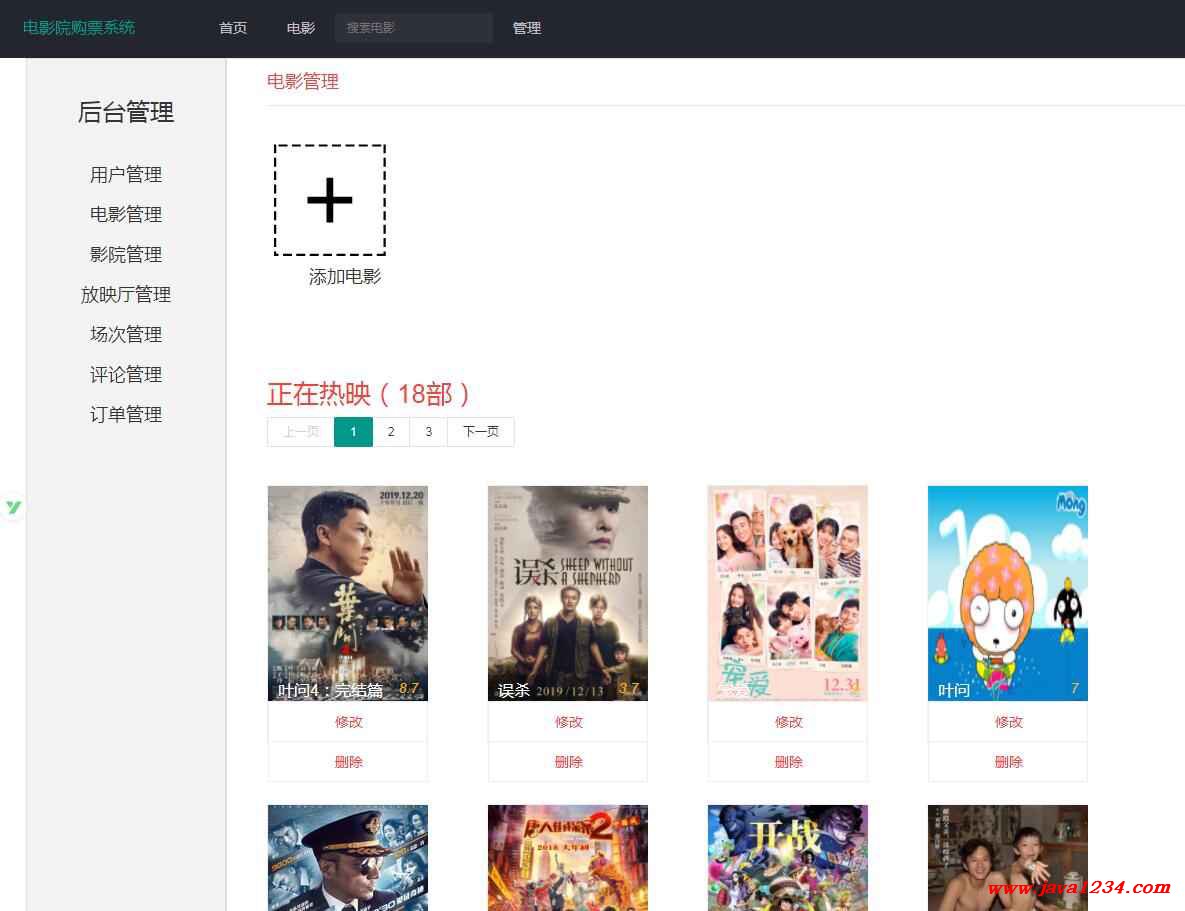Screen dimensions: 1185x911
Task: Open 订单管理 in the sidebar
Action: pyautogui.click(x=125, y=415)
